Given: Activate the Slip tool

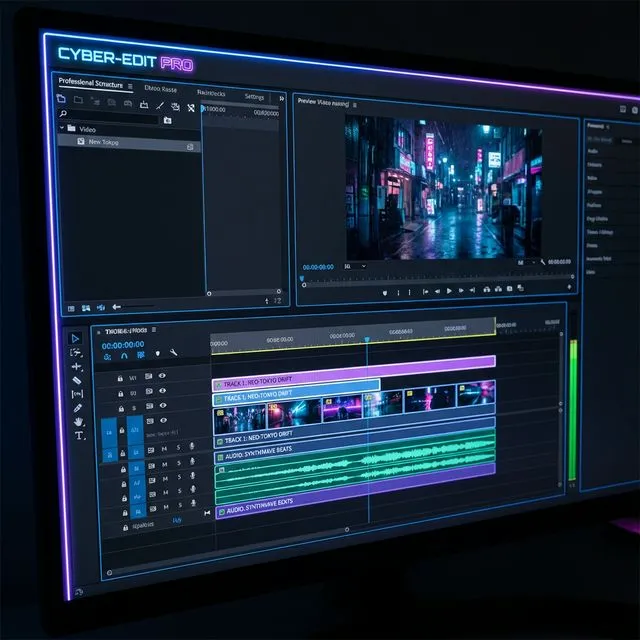Looking at the screenshot, I should point(77,394).
